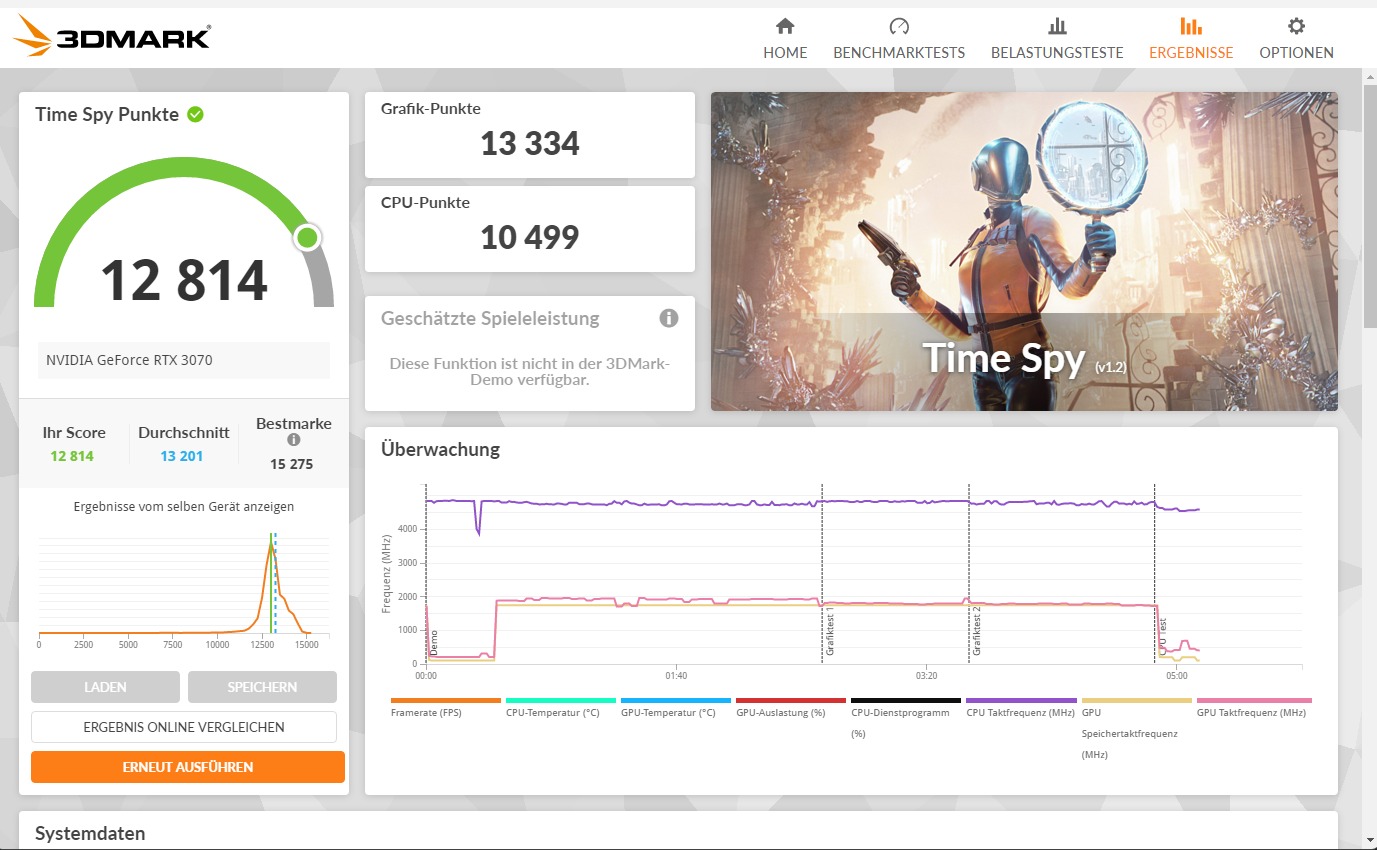Toggle the GPU Speichertaktfrequenz (MHz) legend entry

pyautogui.click(x=1136, y=728)
